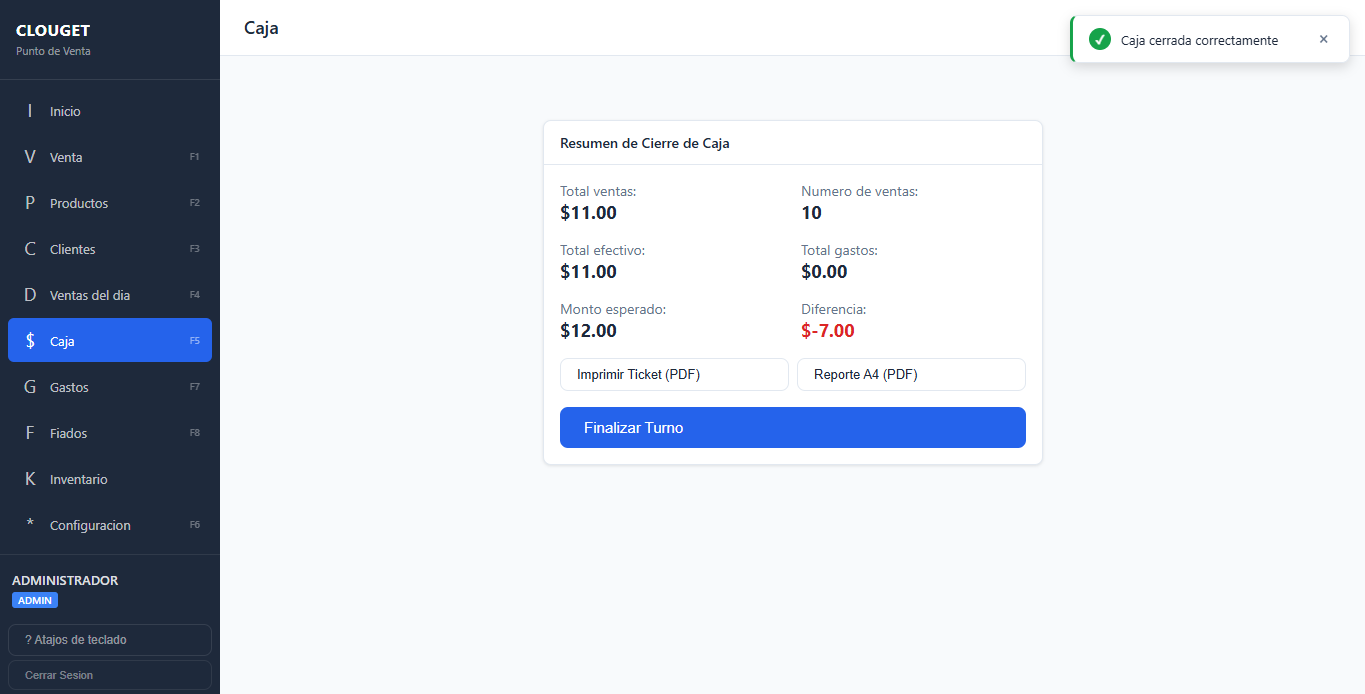This screenshot has height=694, width=1365.
Task: Click the asterisk icon beside Configuracion
Action: coord(30,524)
